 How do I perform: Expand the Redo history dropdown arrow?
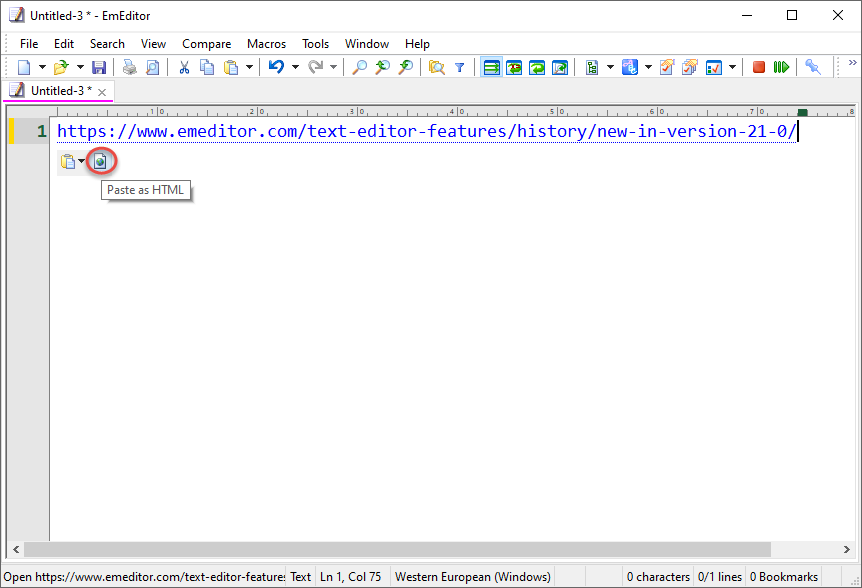click(x=334, y=67)
